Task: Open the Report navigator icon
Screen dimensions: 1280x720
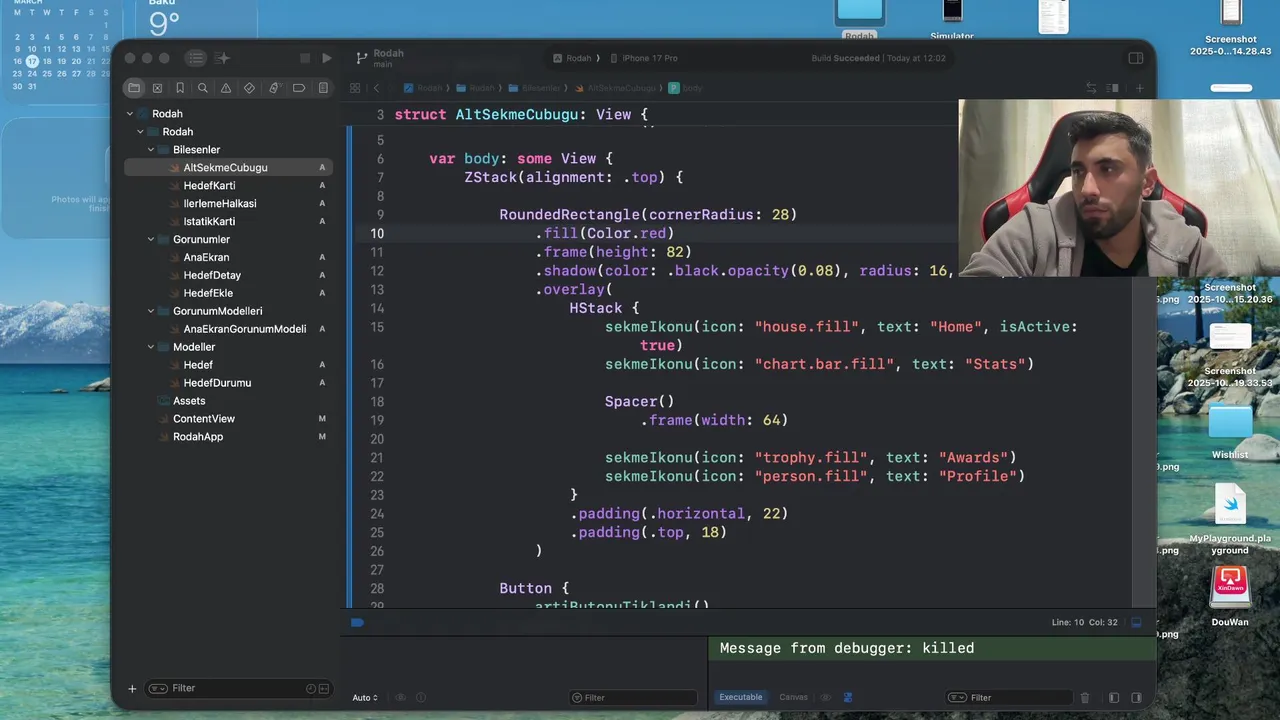Action: 323,88
